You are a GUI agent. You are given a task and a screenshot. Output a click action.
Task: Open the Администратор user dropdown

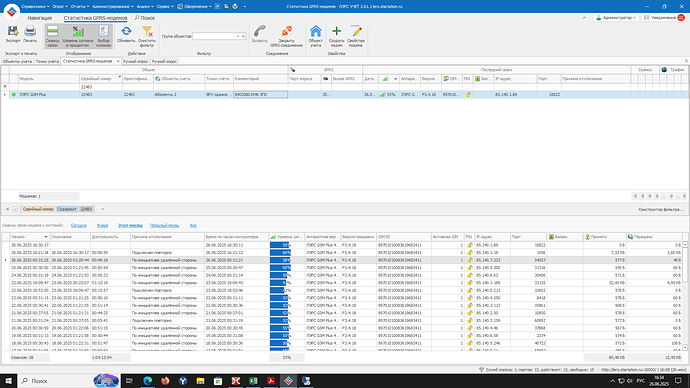(x=616, y=18)
